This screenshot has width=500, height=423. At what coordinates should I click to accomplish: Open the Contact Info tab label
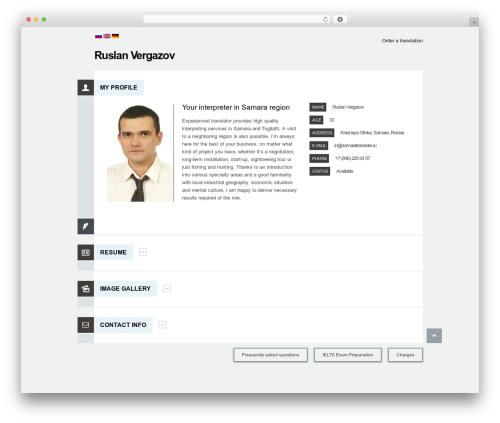coord(123,325)
